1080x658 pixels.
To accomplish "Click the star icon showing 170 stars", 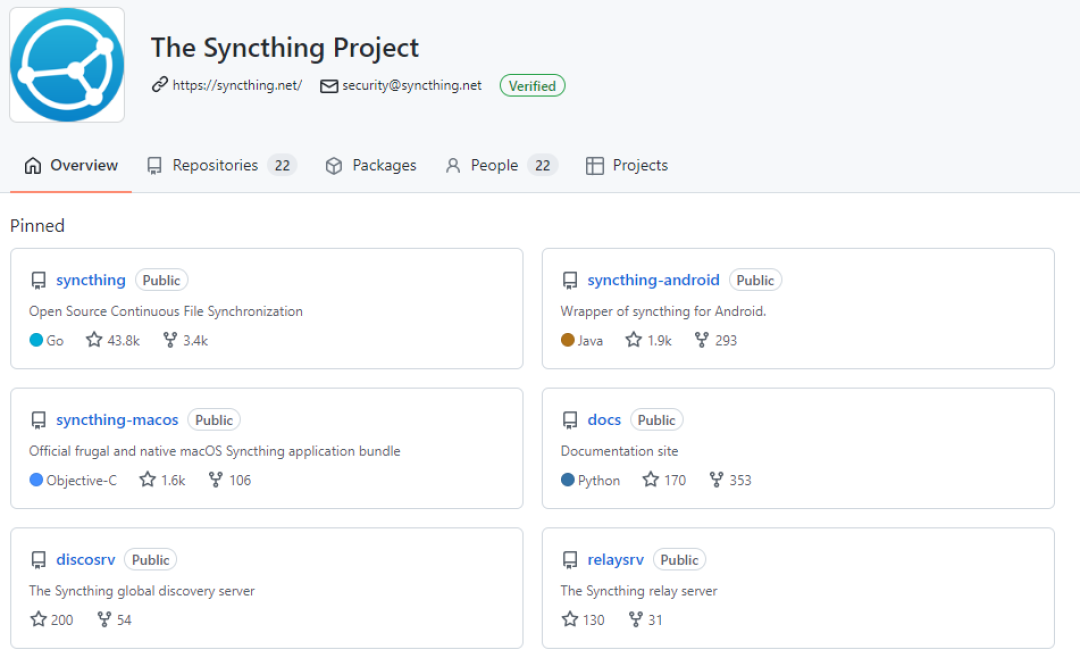I will click(651, 480).
